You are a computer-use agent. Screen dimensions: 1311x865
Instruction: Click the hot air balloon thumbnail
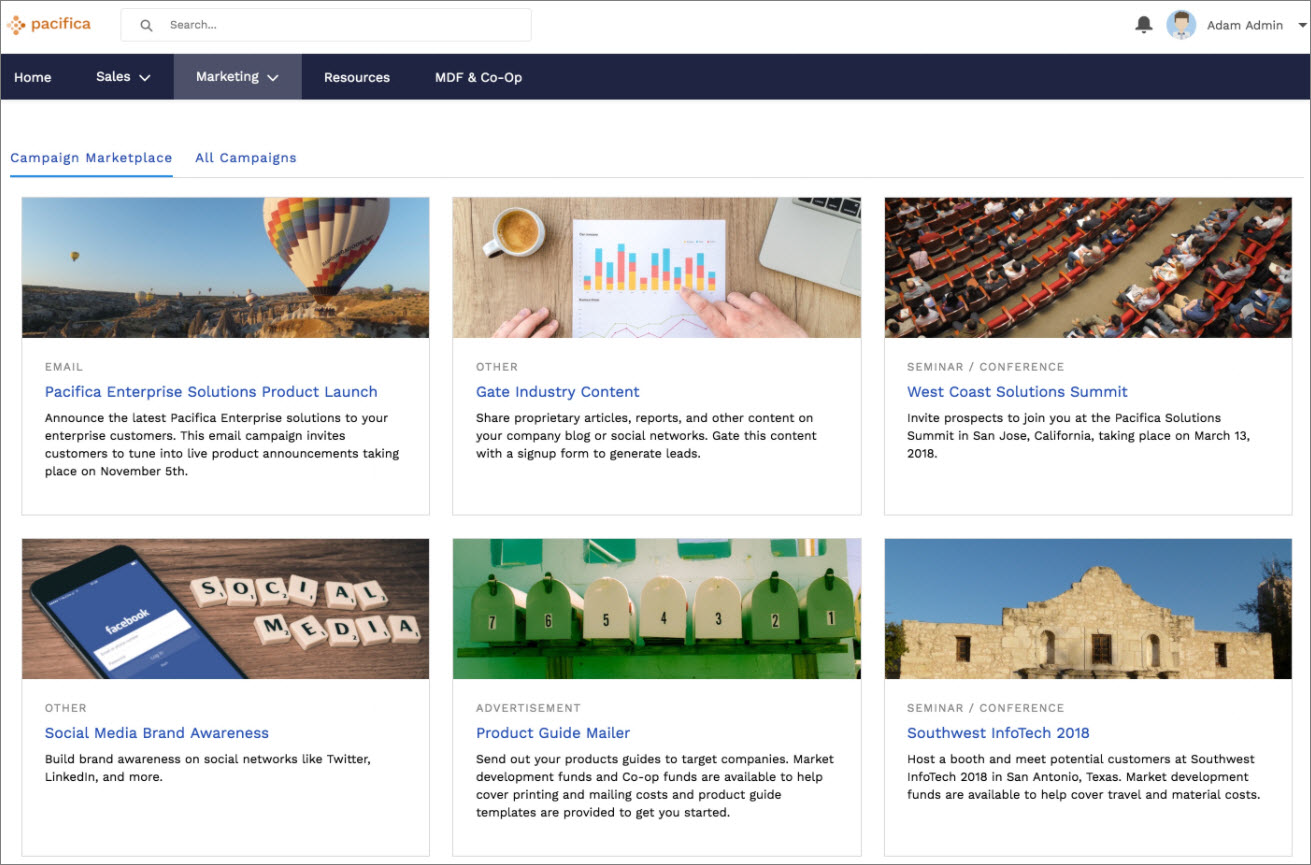(x=226, y=267)
